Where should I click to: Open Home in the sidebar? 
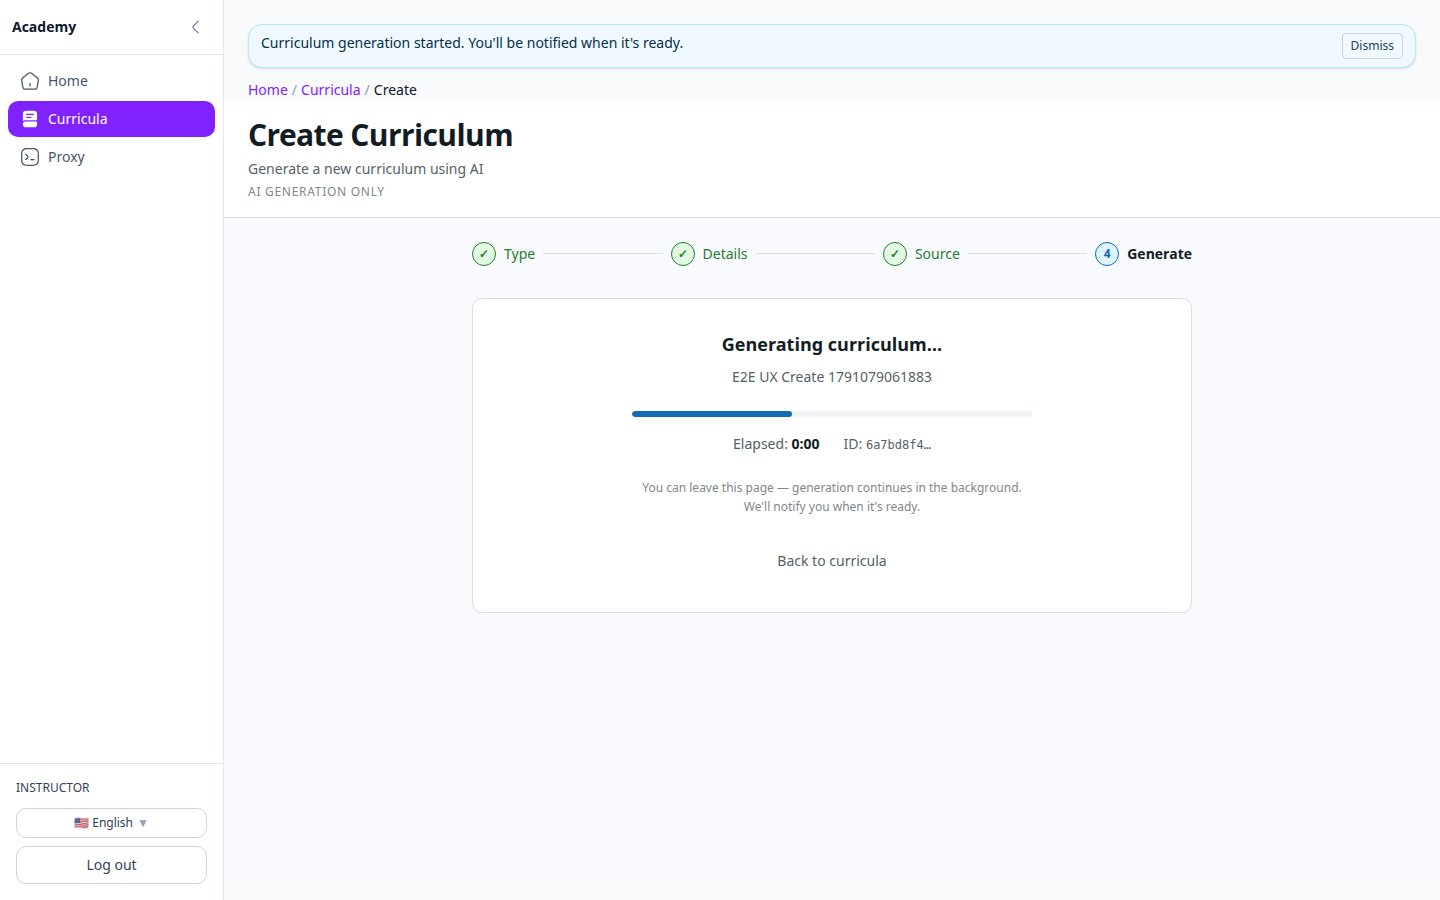coord(111,81)
